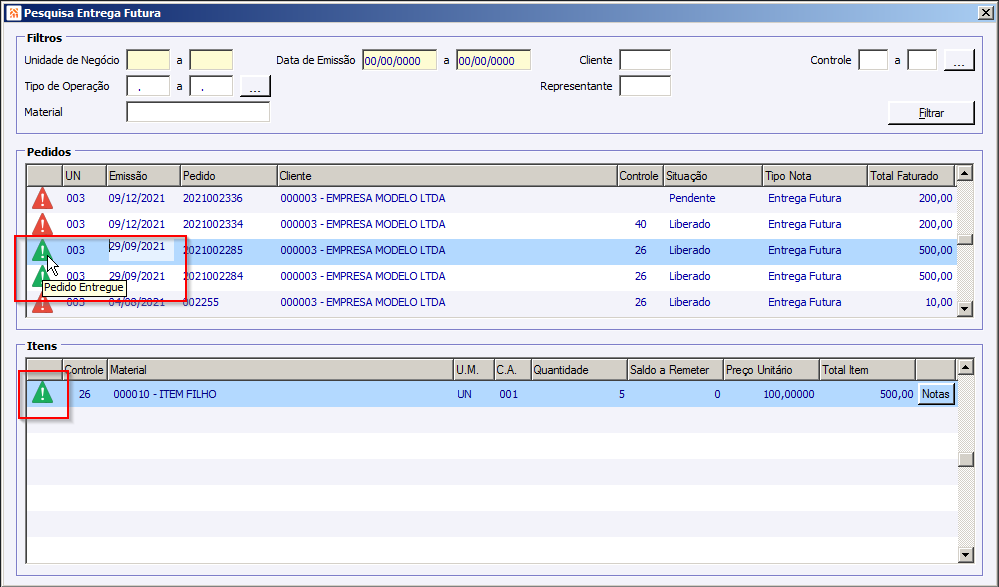This screenshot has height=587, width=999.
Task: Click Saldo a Remeter column header
Action: tap(675, 370)
